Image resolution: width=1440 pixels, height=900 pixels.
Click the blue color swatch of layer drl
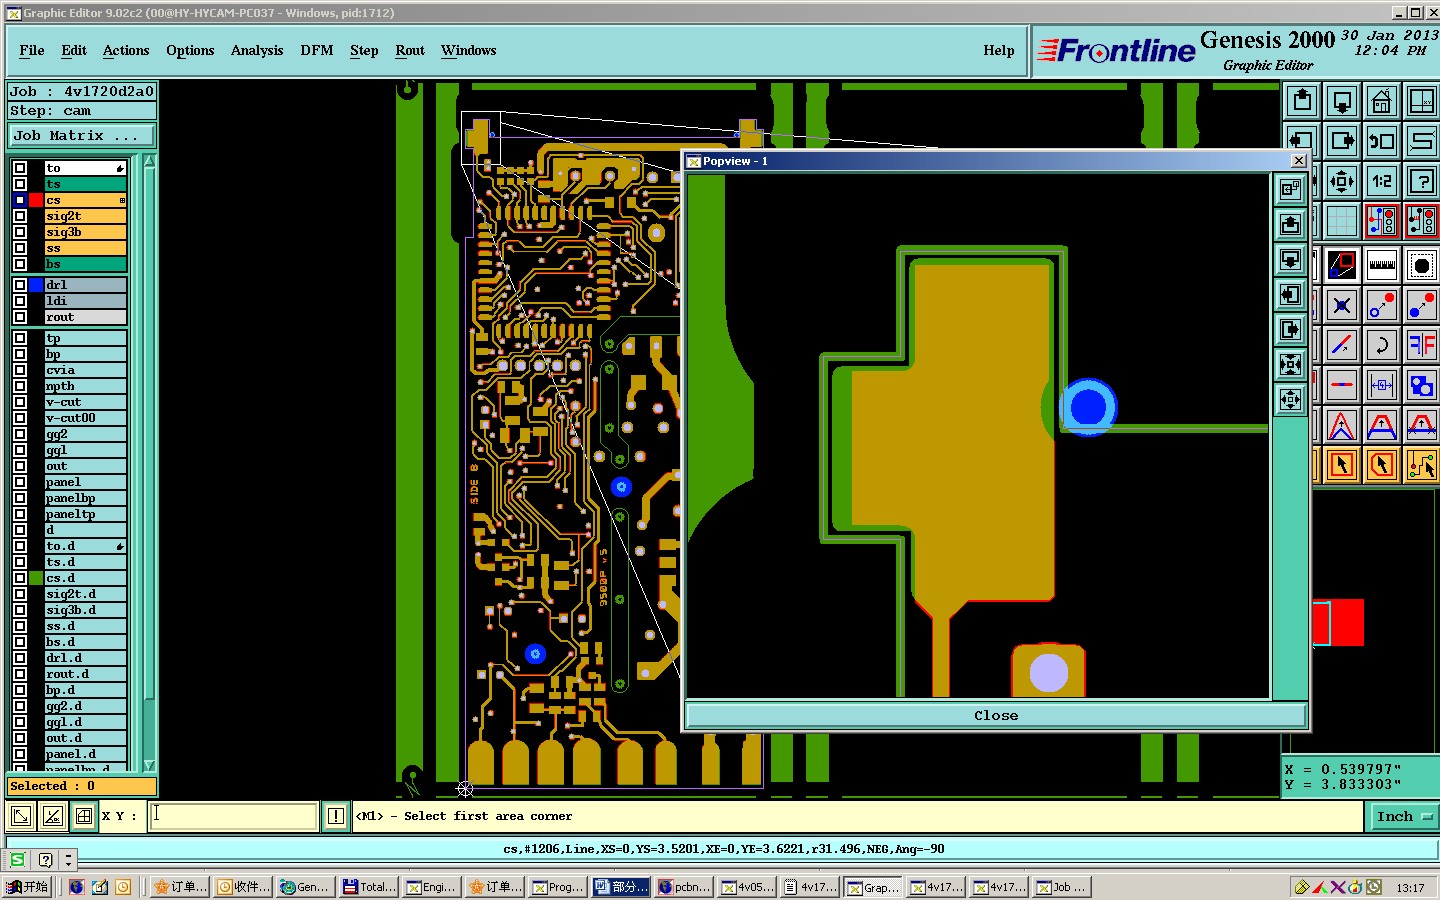(x=36, y=285)
